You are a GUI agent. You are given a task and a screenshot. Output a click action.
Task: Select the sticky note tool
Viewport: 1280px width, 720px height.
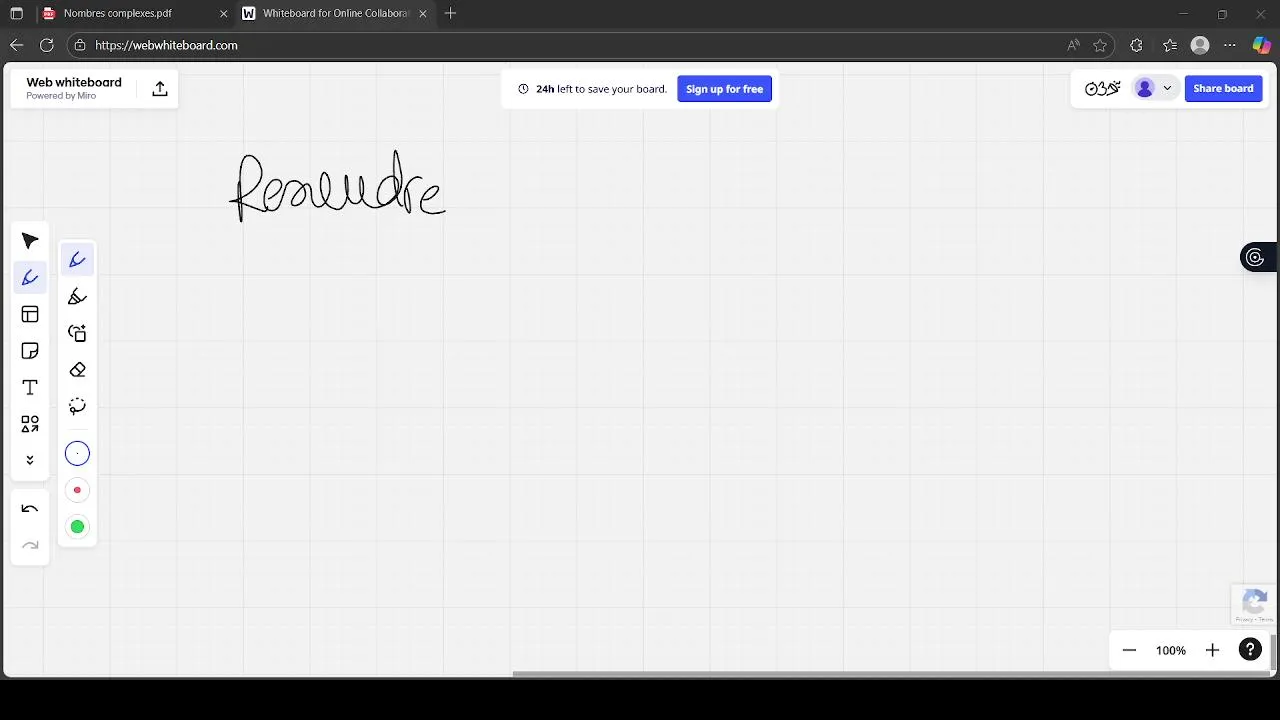[30, 351]
